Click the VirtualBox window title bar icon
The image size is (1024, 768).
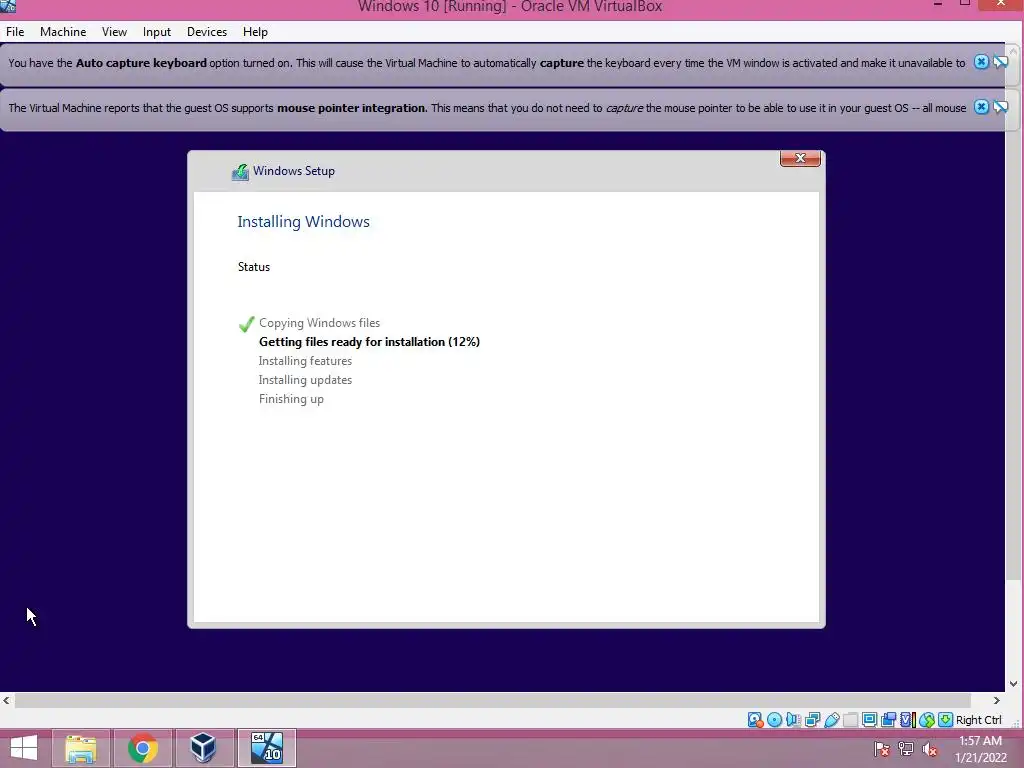pyautogui.click(x=8, y=6)
